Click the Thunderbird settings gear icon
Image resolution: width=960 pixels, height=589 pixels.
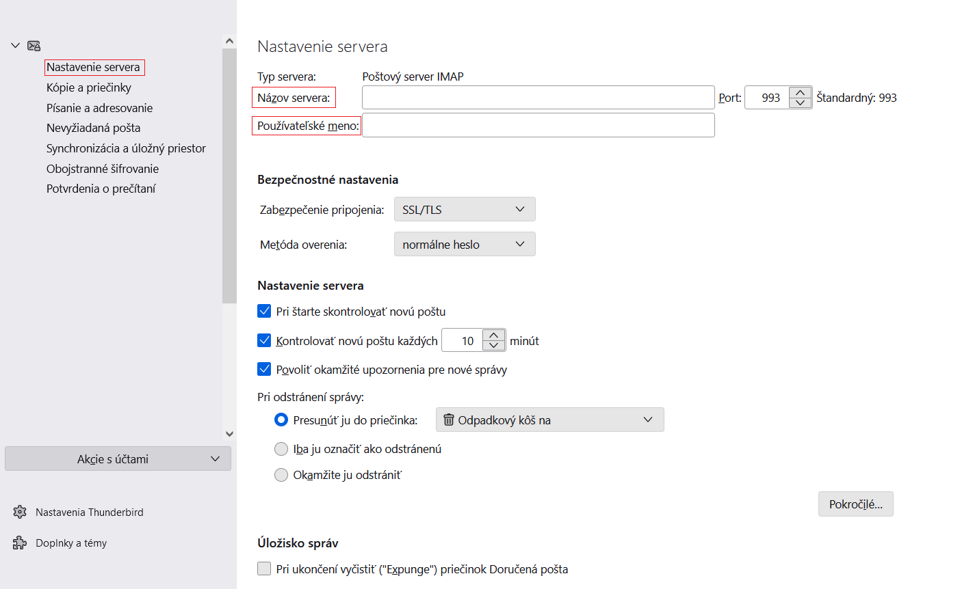pos(20,512)
